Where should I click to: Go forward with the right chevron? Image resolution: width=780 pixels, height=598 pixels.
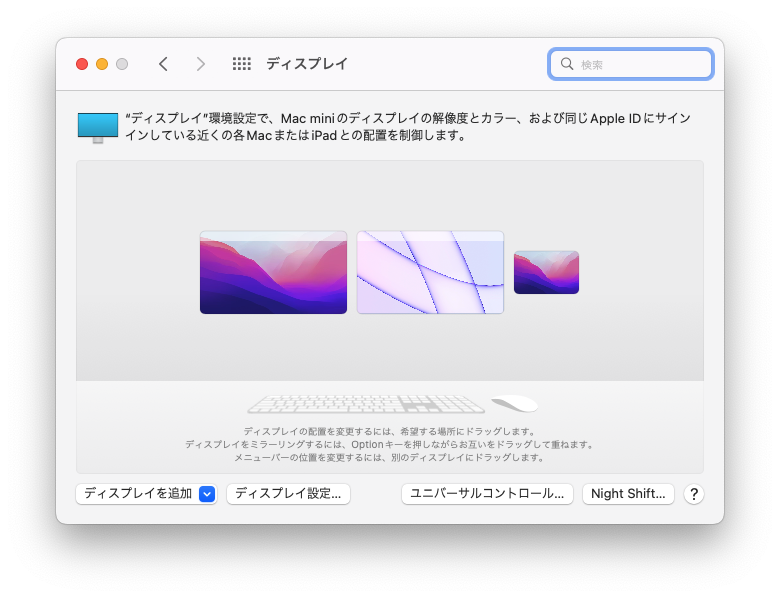point(200,64)
